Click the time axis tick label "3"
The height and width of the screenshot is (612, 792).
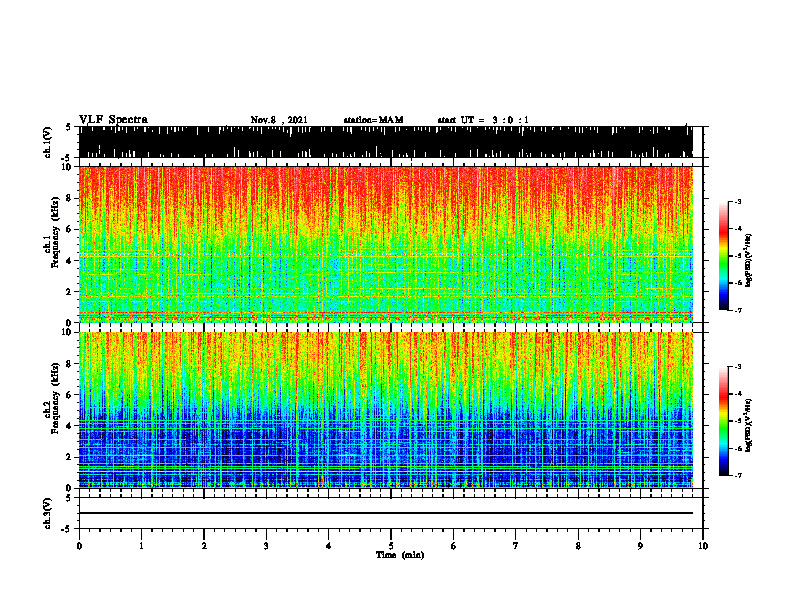click(x=266, y=546)
